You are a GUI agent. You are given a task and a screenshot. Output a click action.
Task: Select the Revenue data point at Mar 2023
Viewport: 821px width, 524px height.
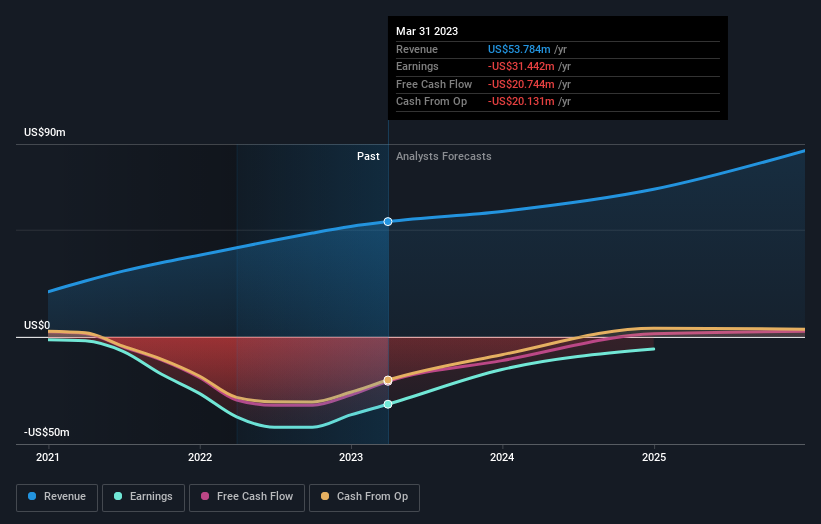coord(387,221)
